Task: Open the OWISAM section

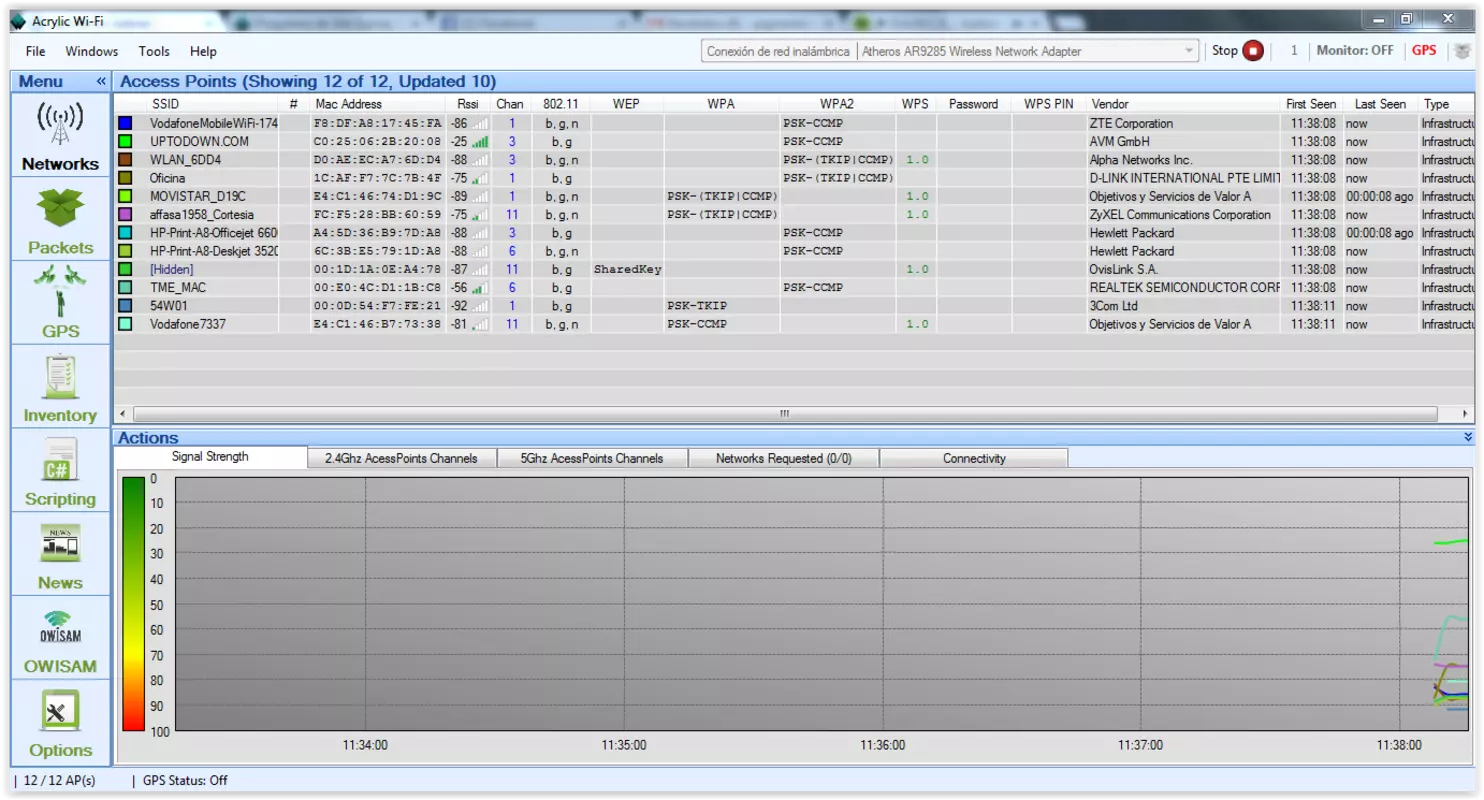Action: coord(60,639)
